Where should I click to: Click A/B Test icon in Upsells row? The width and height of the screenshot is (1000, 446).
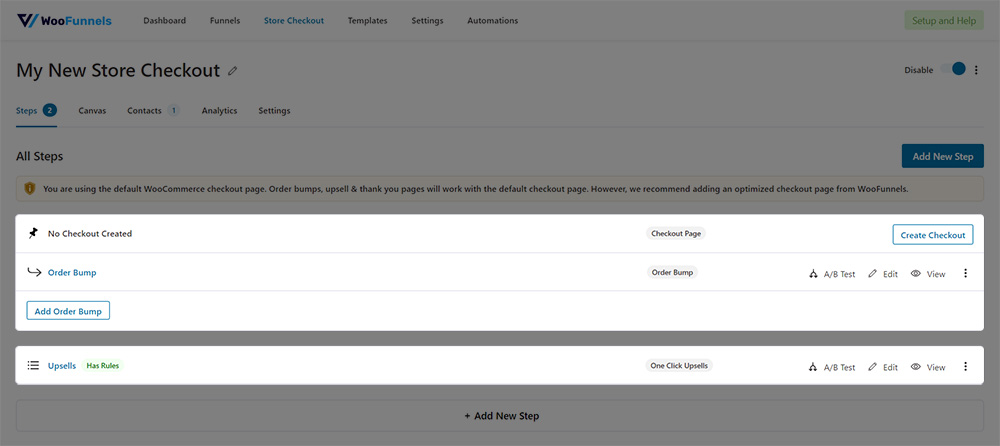coord(813,367)
